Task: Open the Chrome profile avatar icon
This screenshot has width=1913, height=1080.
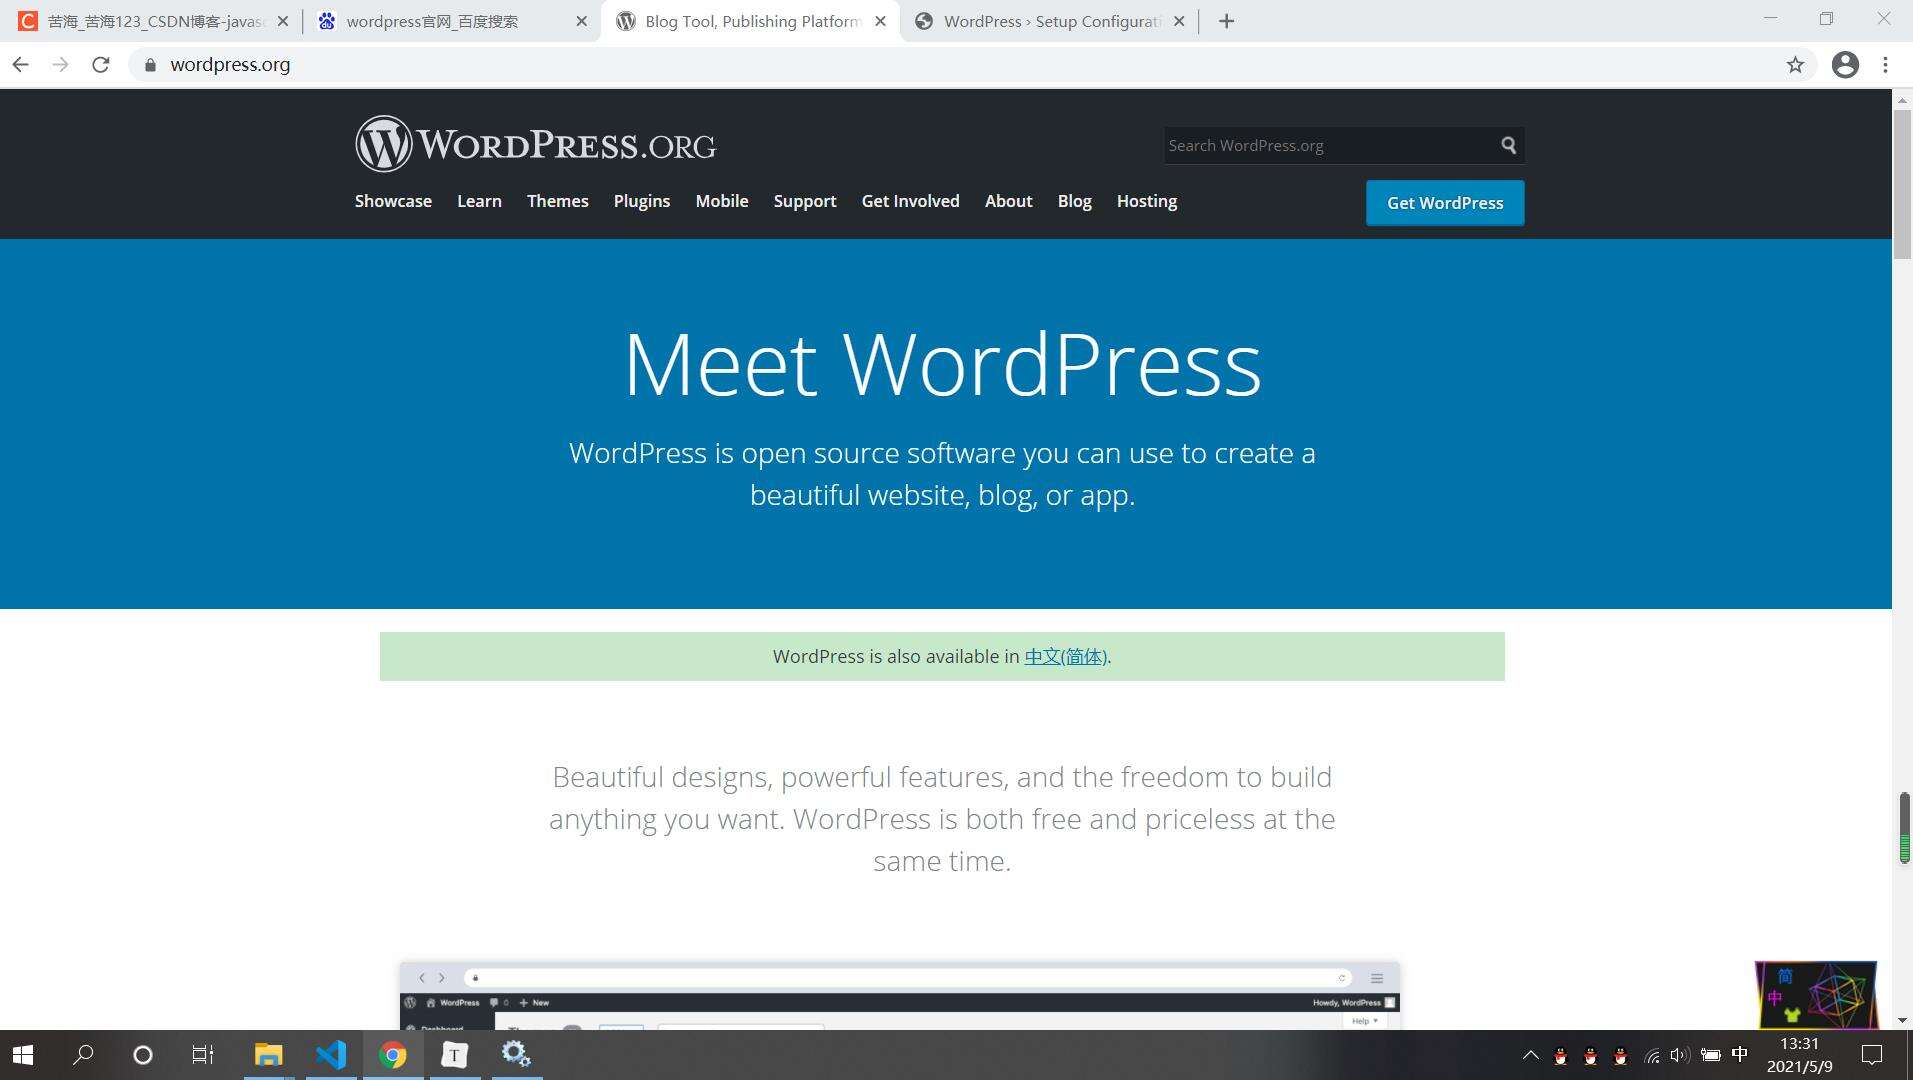Action: point(1845,65)
